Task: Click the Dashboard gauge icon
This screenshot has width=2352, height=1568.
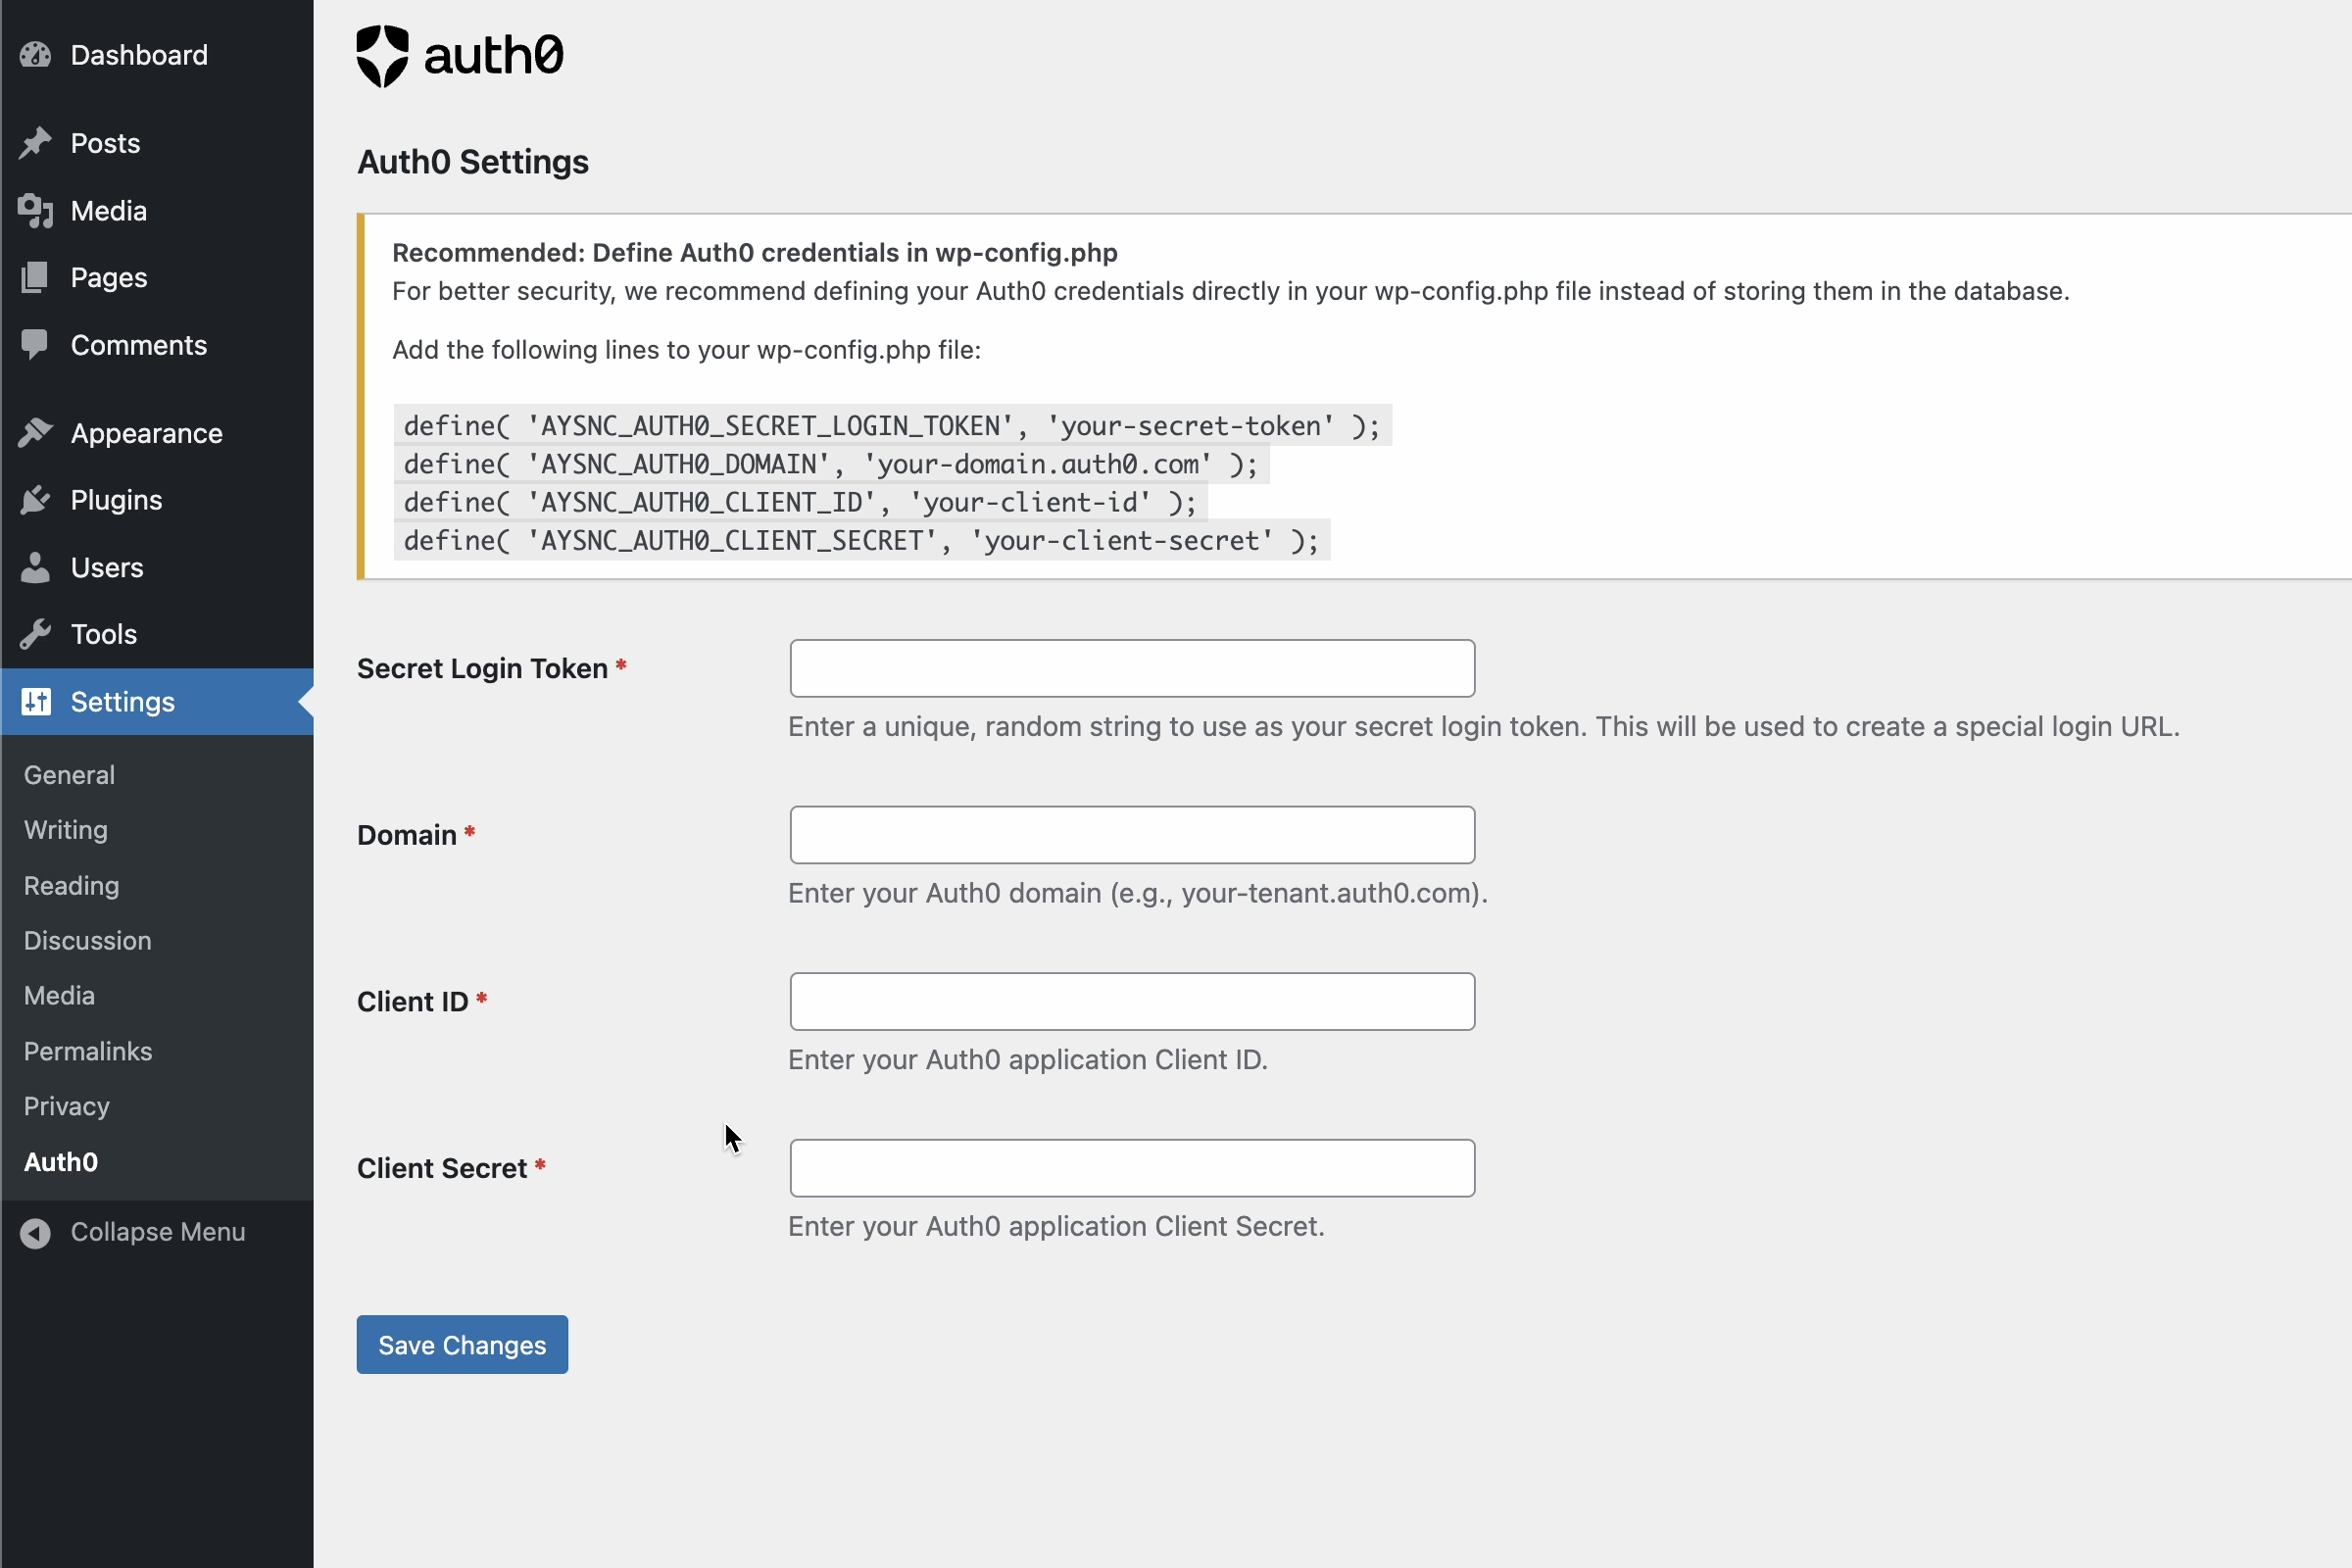Action: point(35,55)
